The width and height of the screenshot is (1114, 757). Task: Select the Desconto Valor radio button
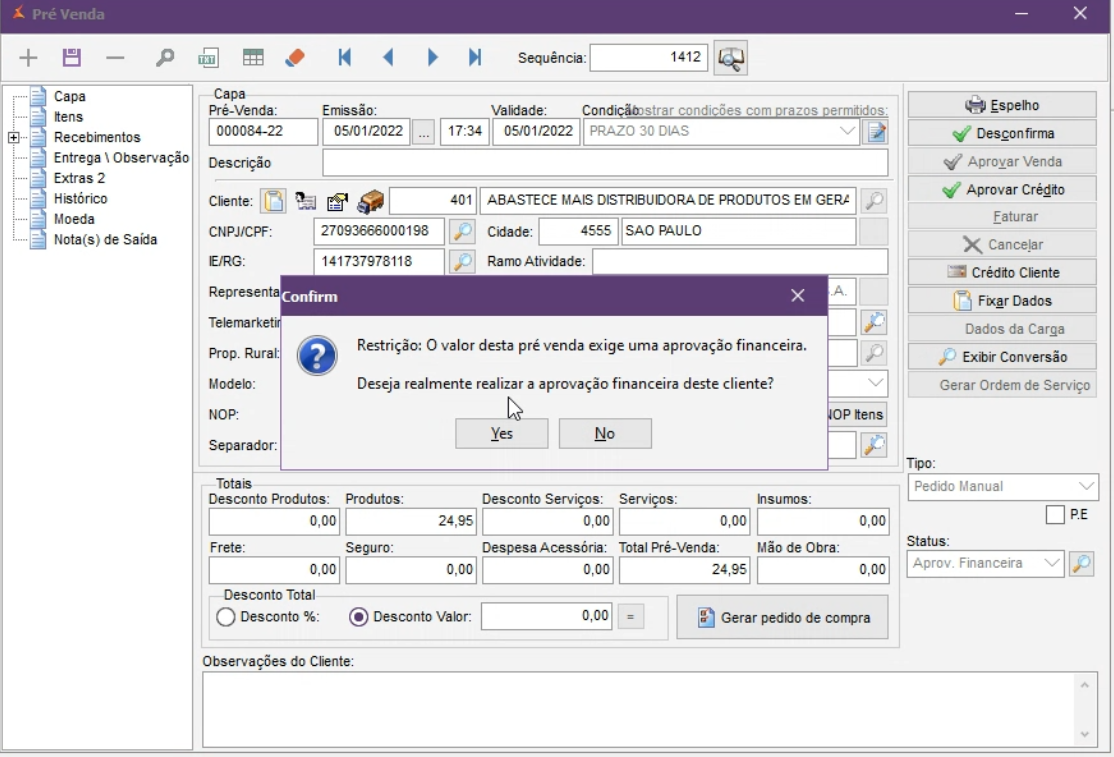(359, 617)
